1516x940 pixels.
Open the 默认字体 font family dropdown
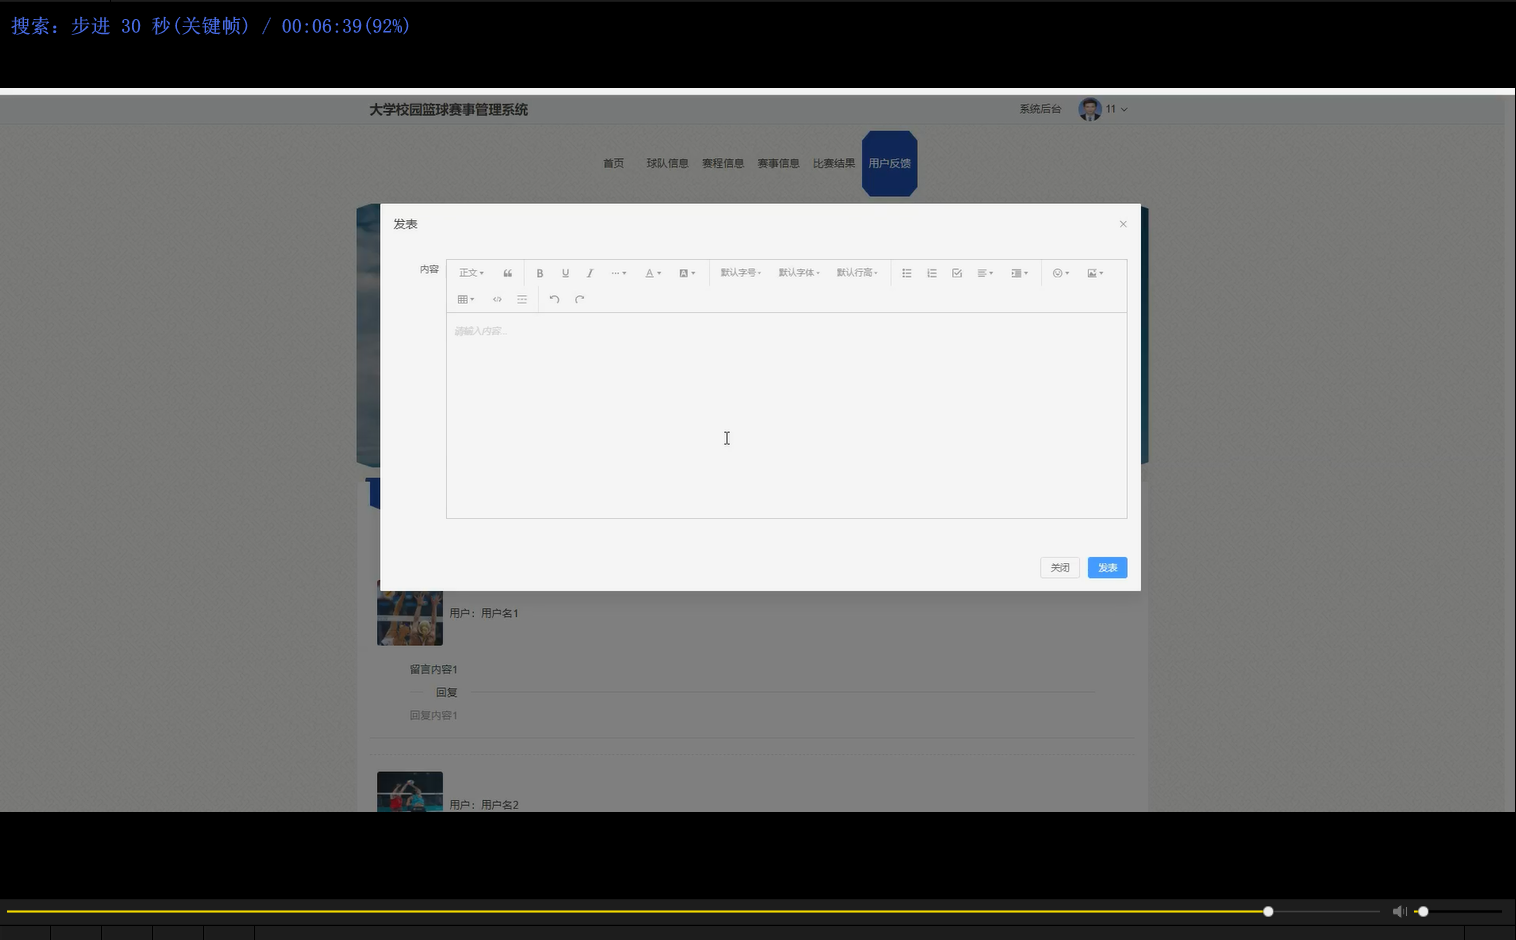799,273
